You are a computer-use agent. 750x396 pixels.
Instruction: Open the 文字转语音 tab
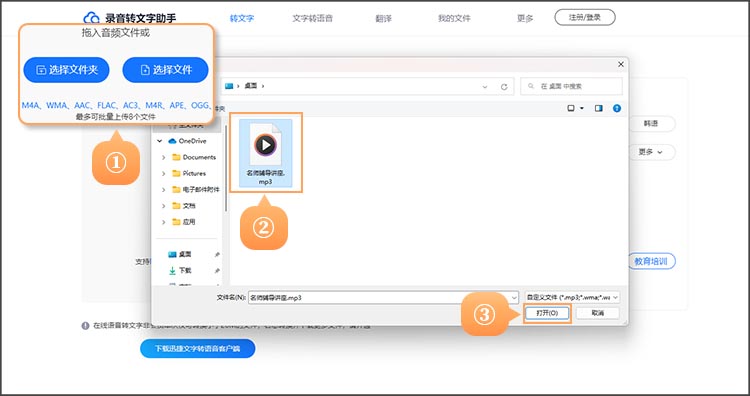coord(312,19)
